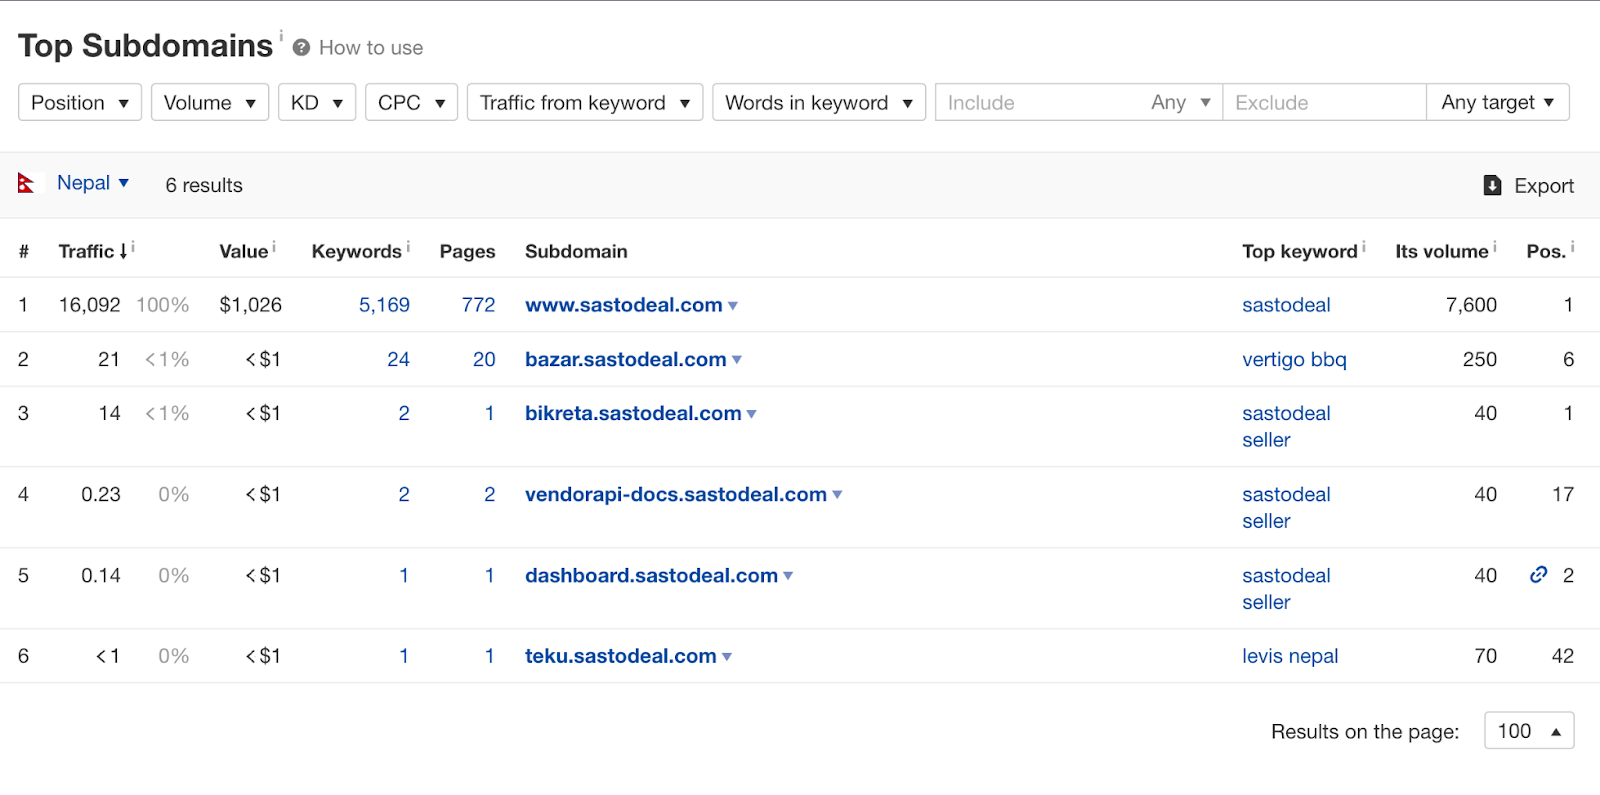Click sastodeal seller keyword in vendorapi-docs row
This screenshot has height=795, width=1600.
coord(1286,507)
